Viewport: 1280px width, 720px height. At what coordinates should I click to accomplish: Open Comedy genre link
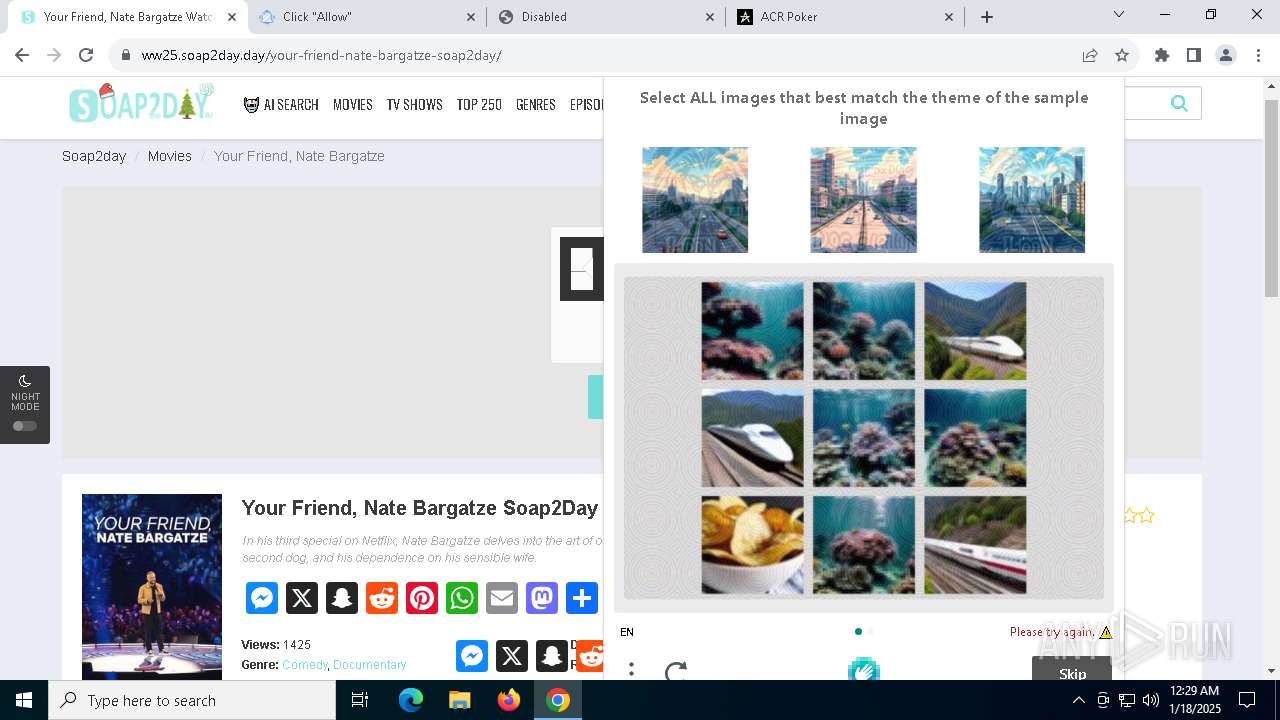tap(305, 665)
